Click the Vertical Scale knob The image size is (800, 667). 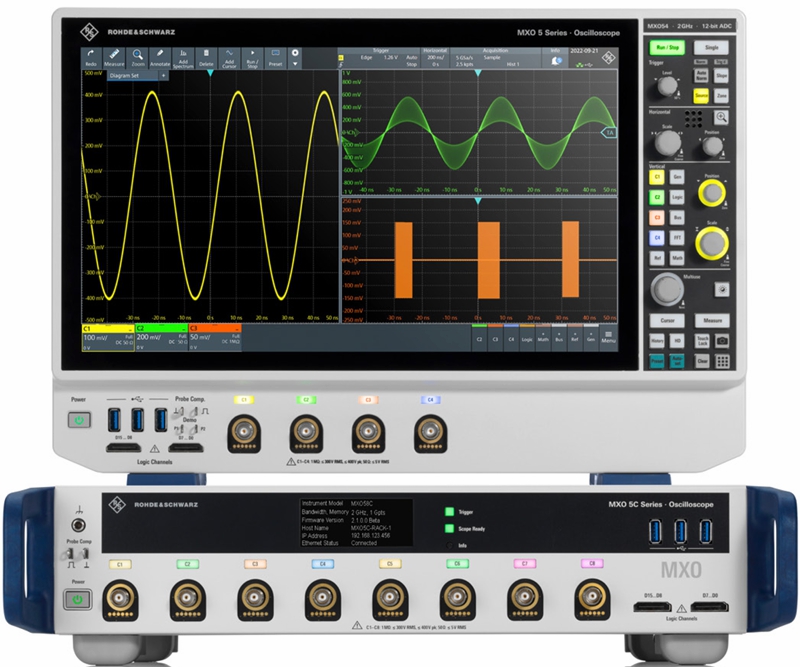[x=712, y=243]
